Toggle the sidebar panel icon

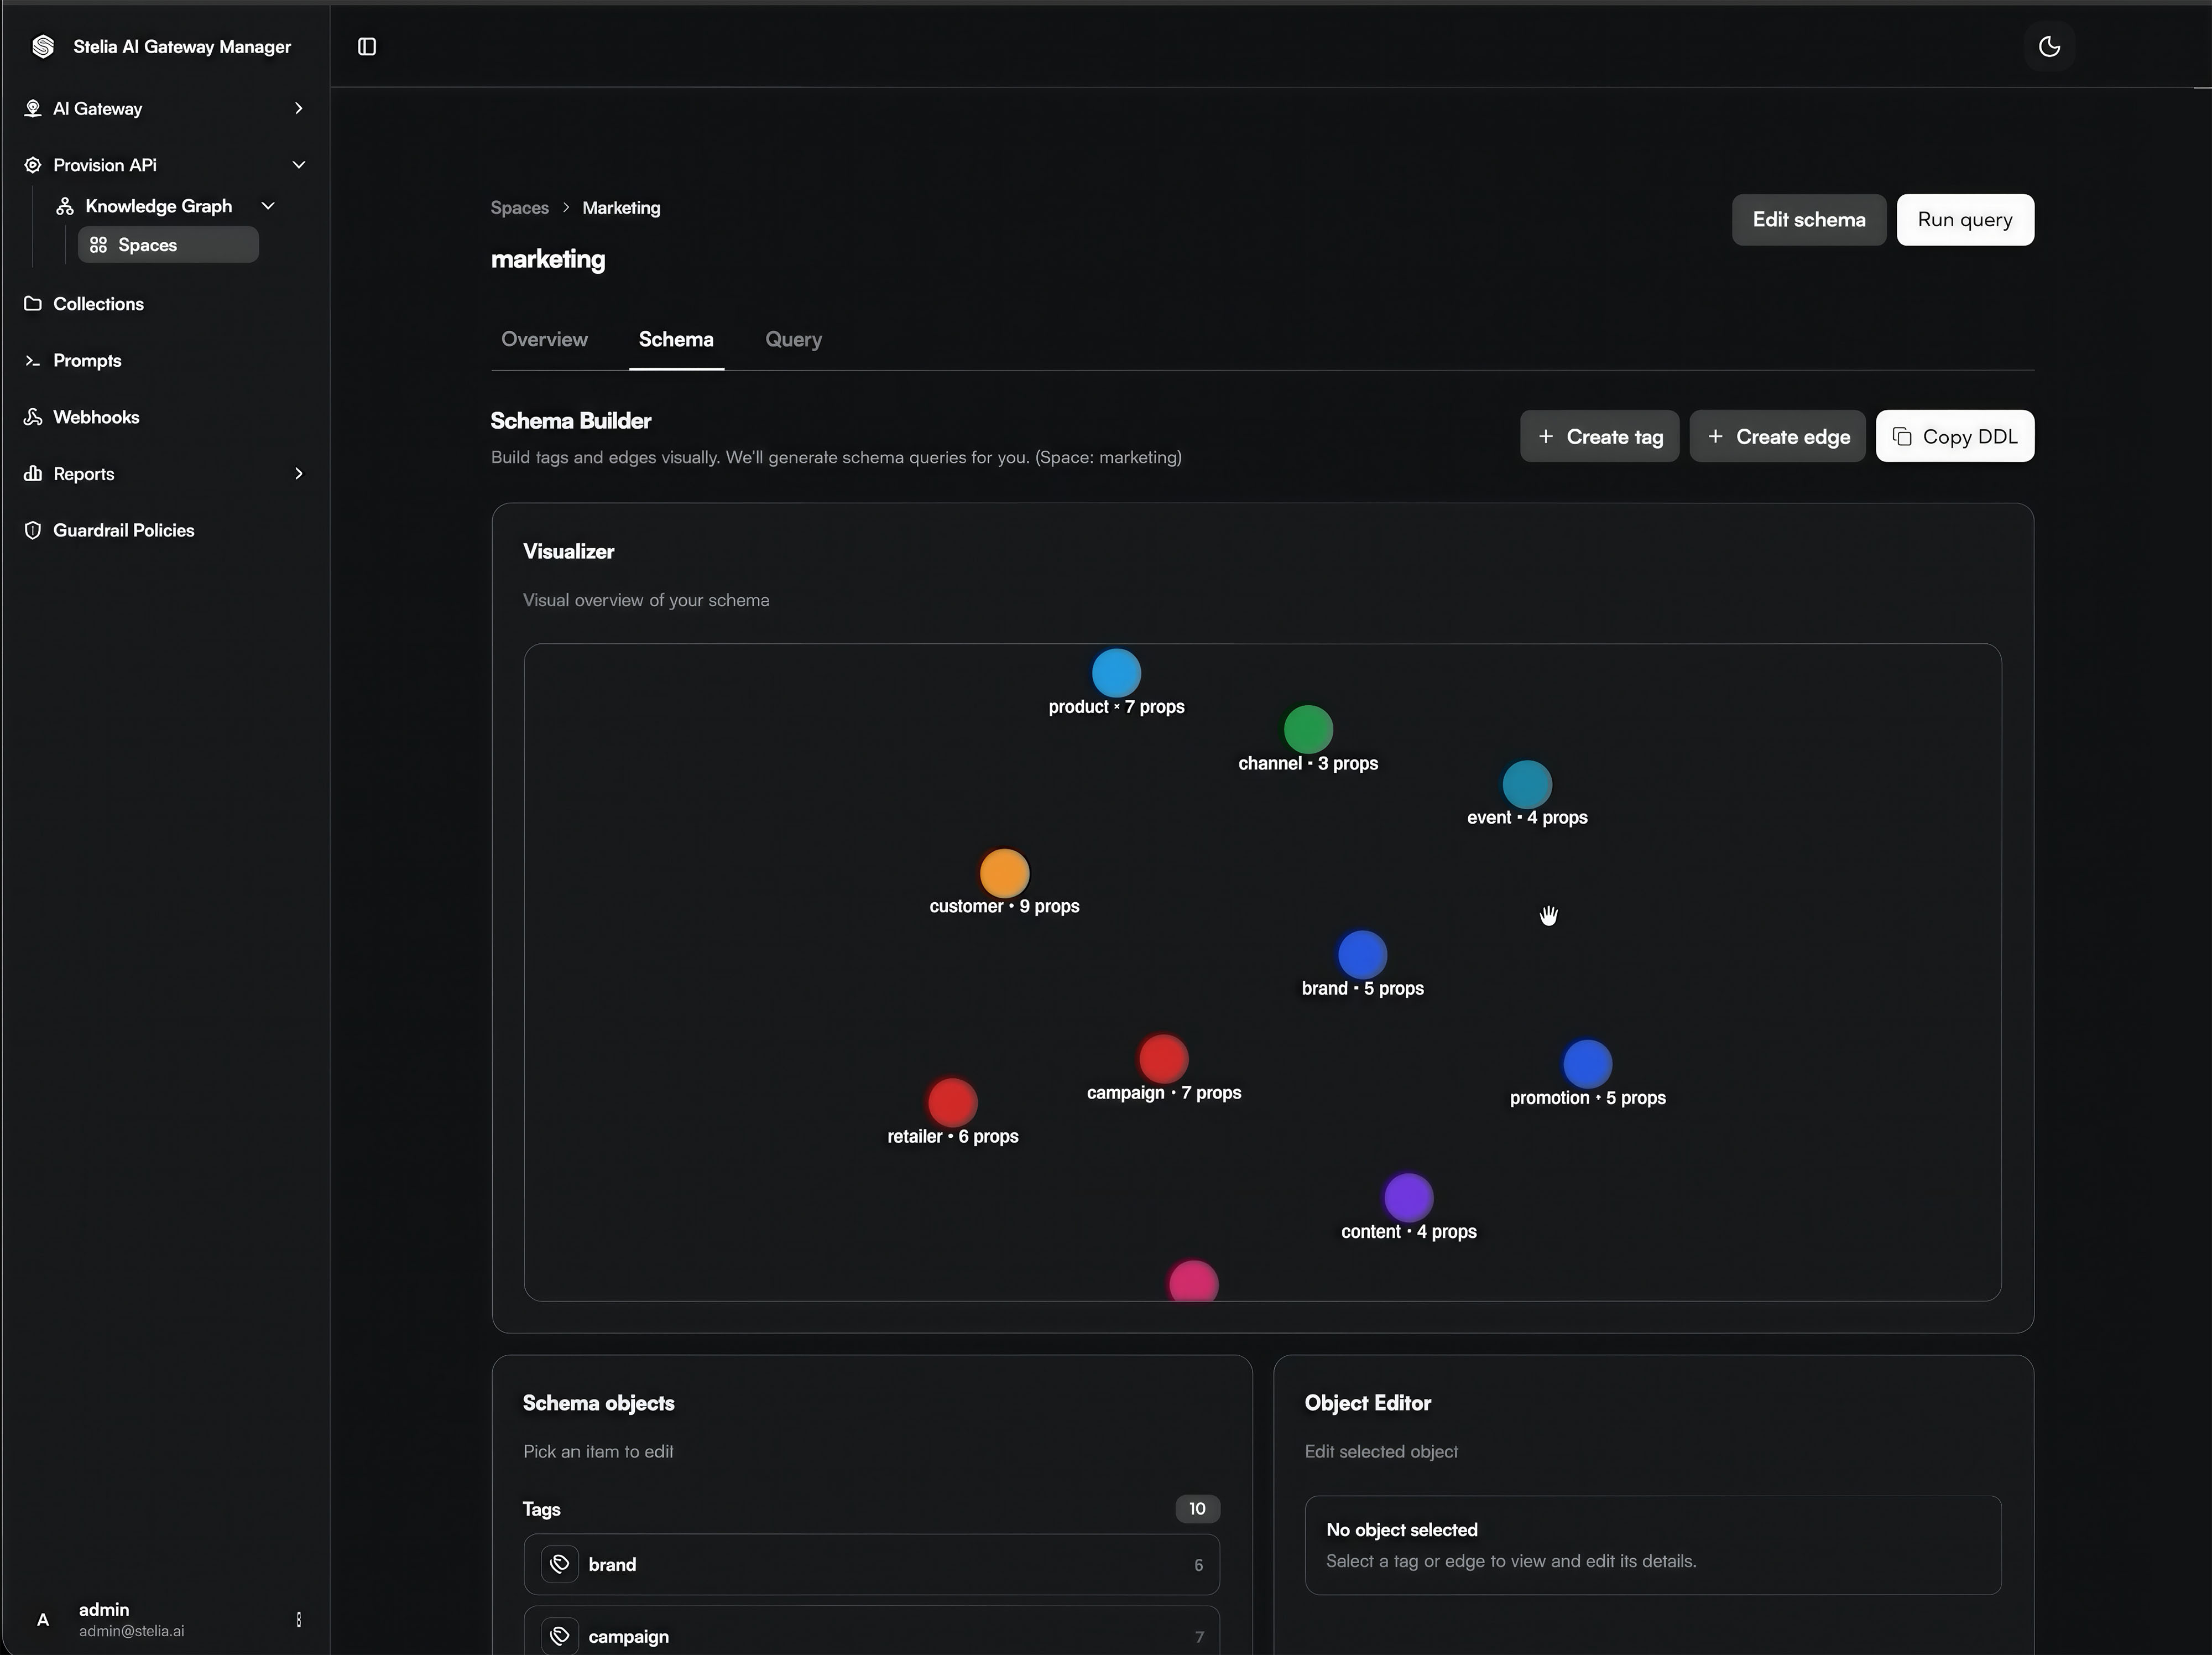pos(367,47)
